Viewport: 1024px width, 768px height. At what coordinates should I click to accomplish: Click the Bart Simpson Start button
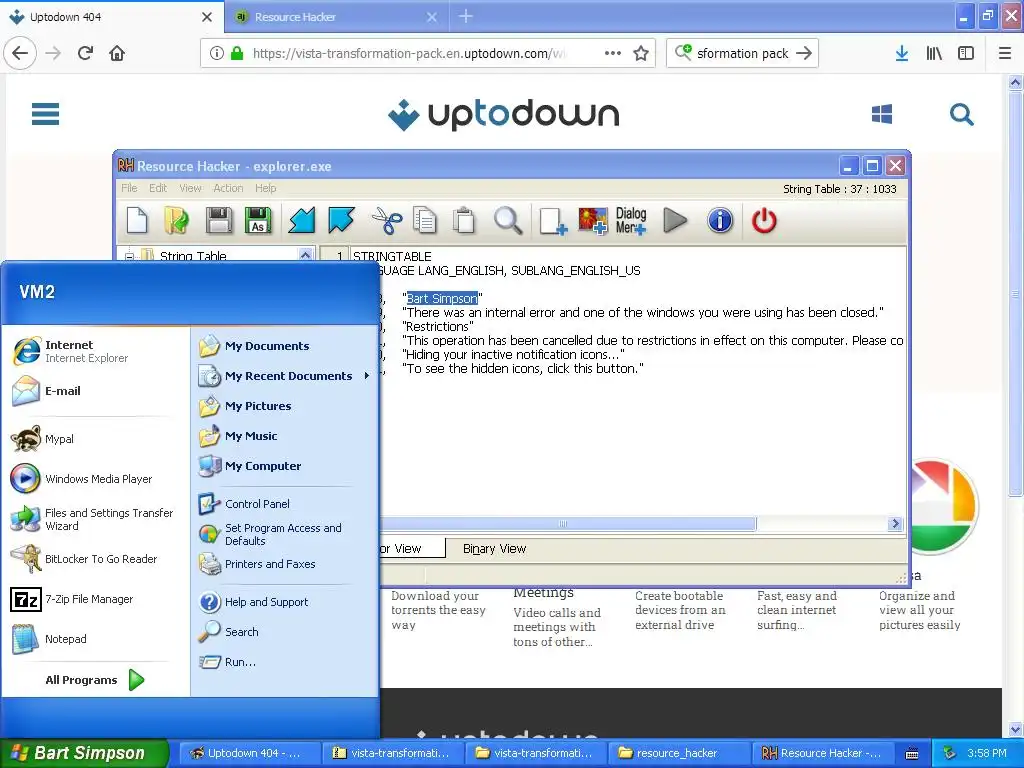84,753
